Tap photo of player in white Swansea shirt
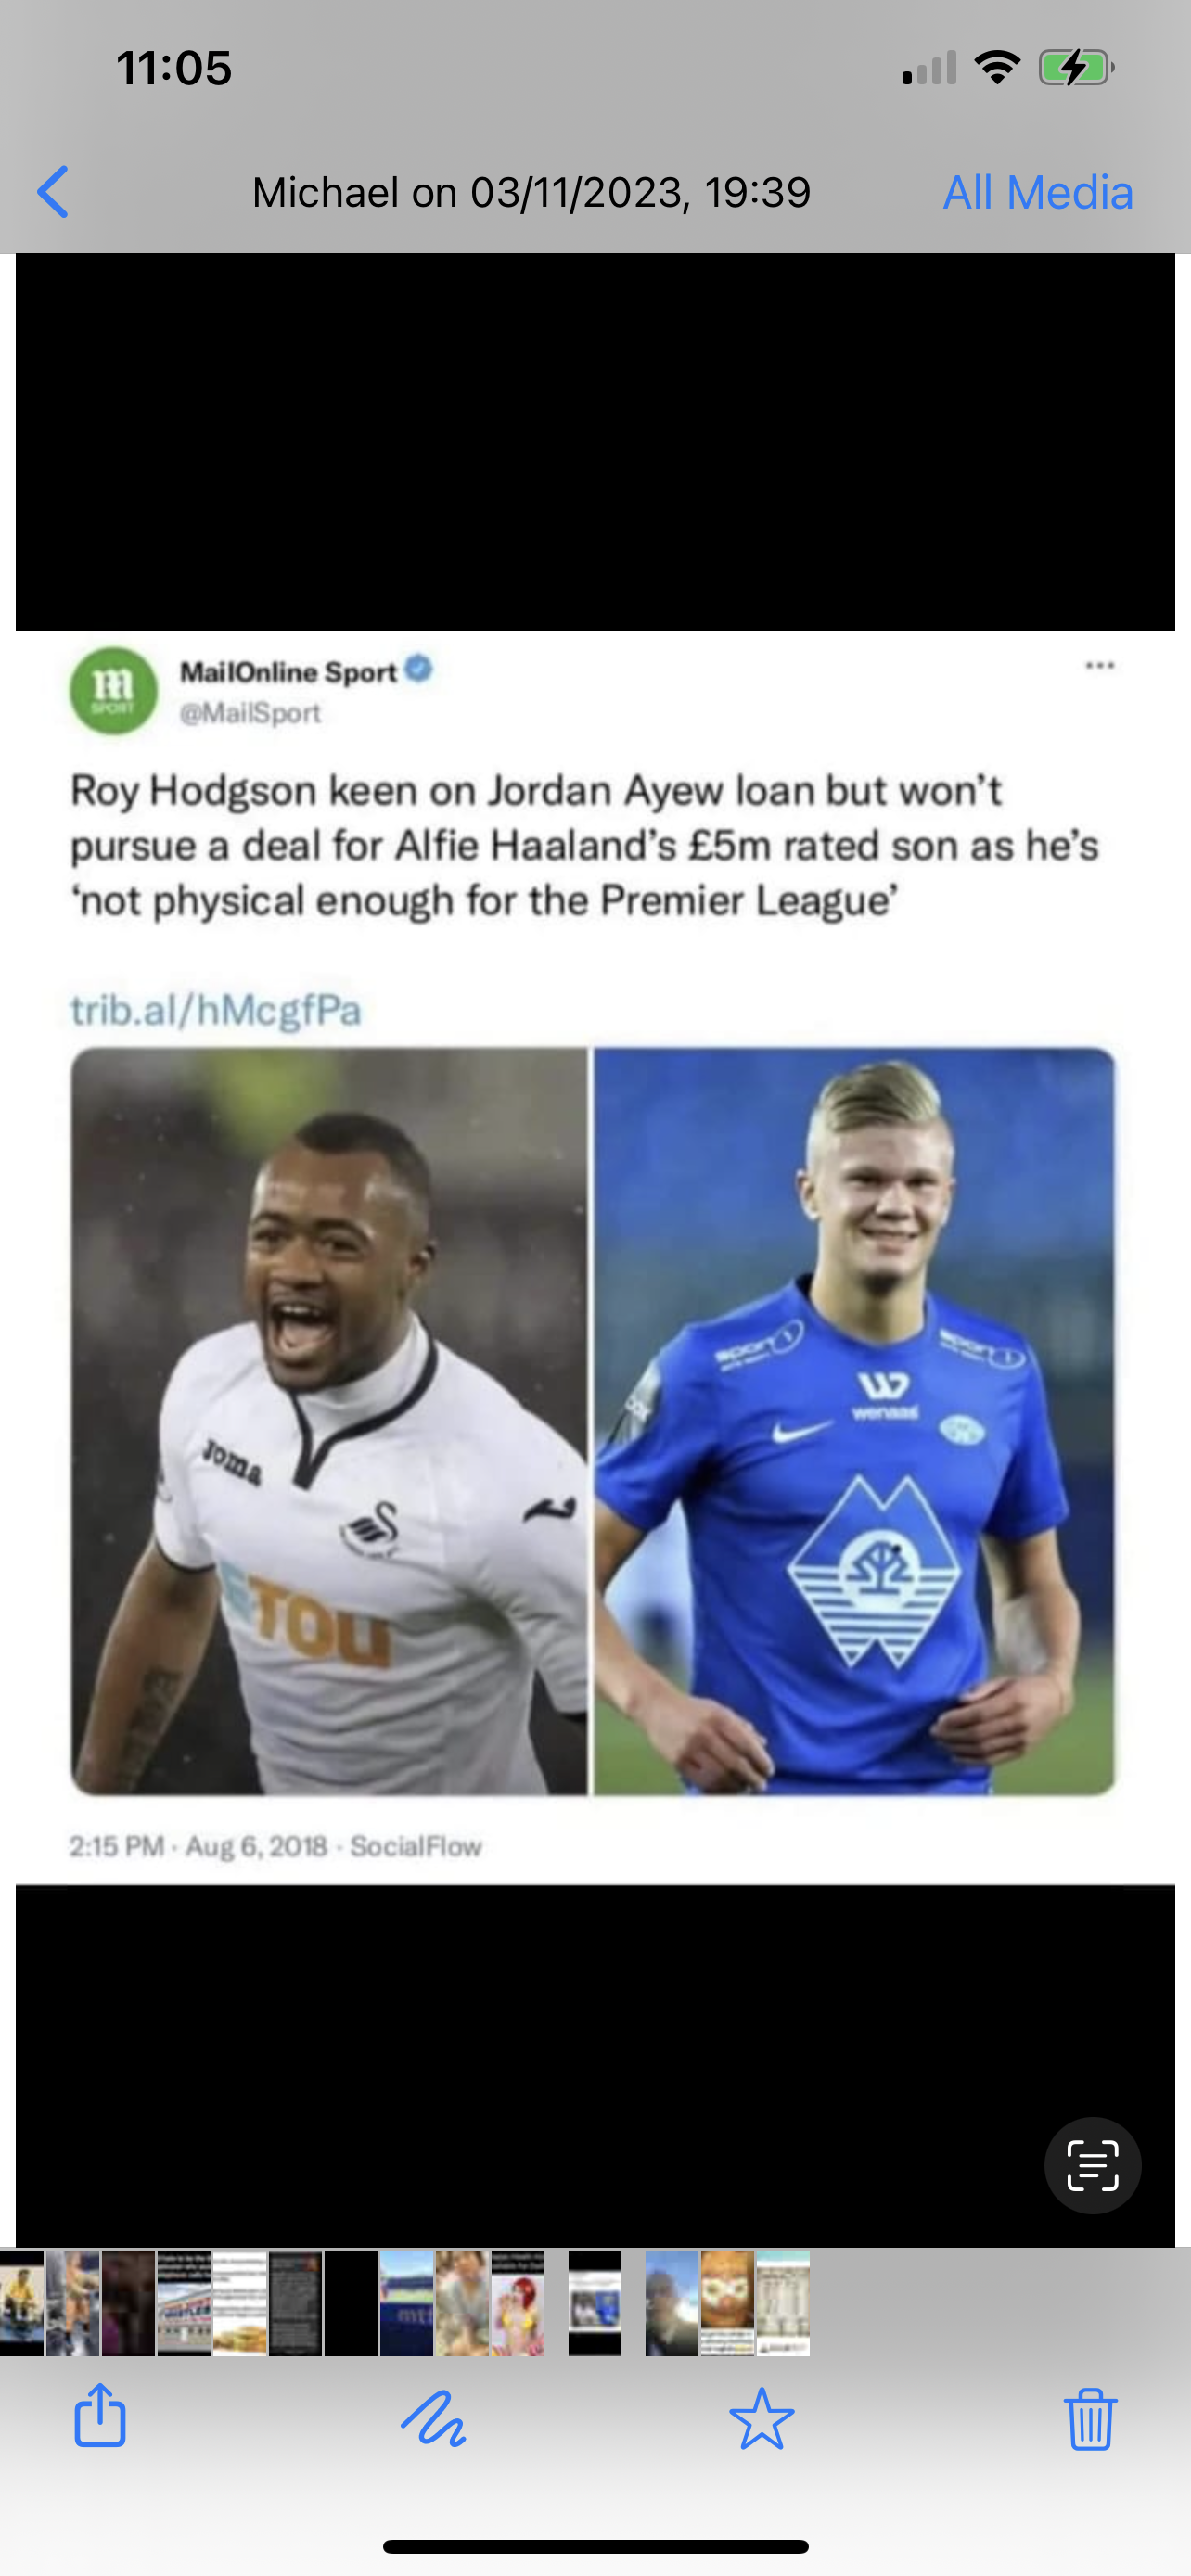This screenshot has width=1191, height=2576. [329, 1421]
